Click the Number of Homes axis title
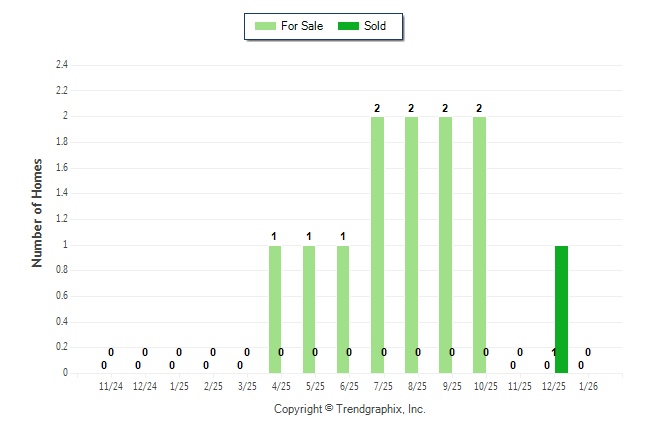 (37, 212)
